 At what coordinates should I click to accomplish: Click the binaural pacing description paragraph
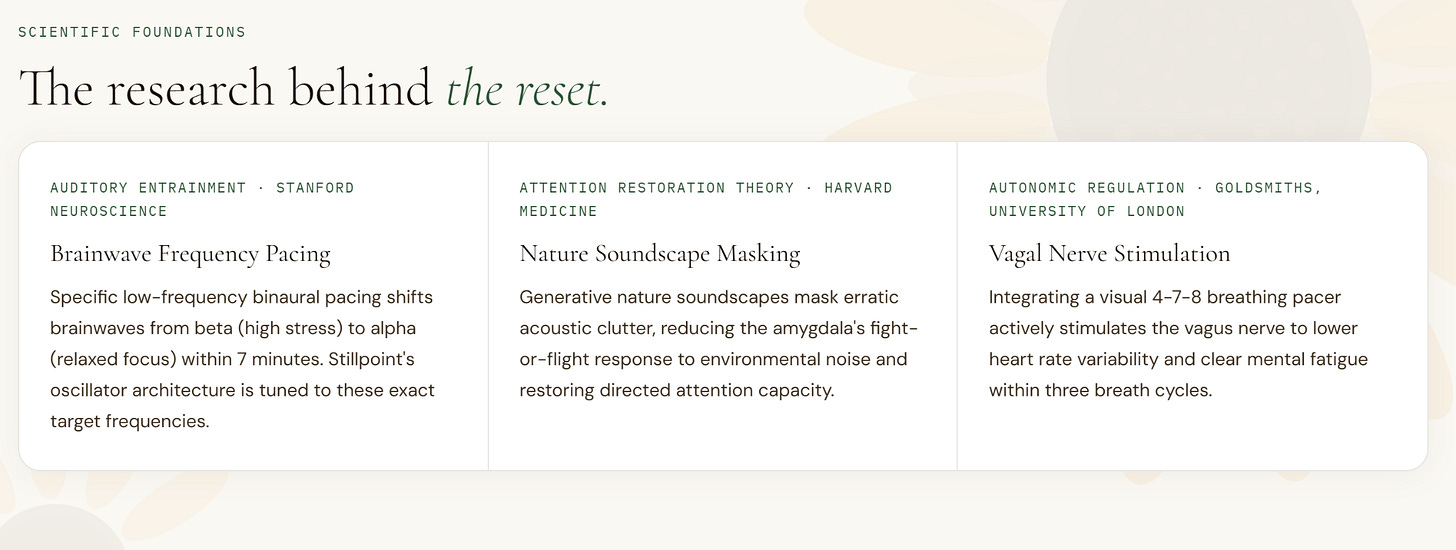click(x=243, y=359)
